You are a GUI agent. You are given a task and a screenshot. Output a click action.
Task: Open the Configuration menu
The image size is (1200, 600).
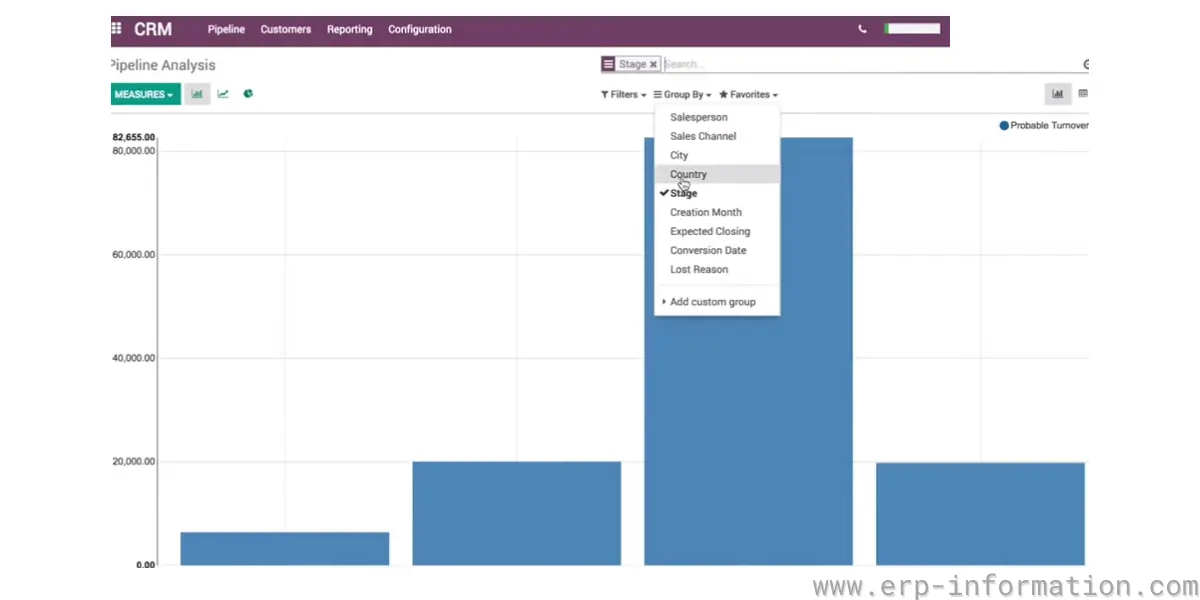click(419, 29)
